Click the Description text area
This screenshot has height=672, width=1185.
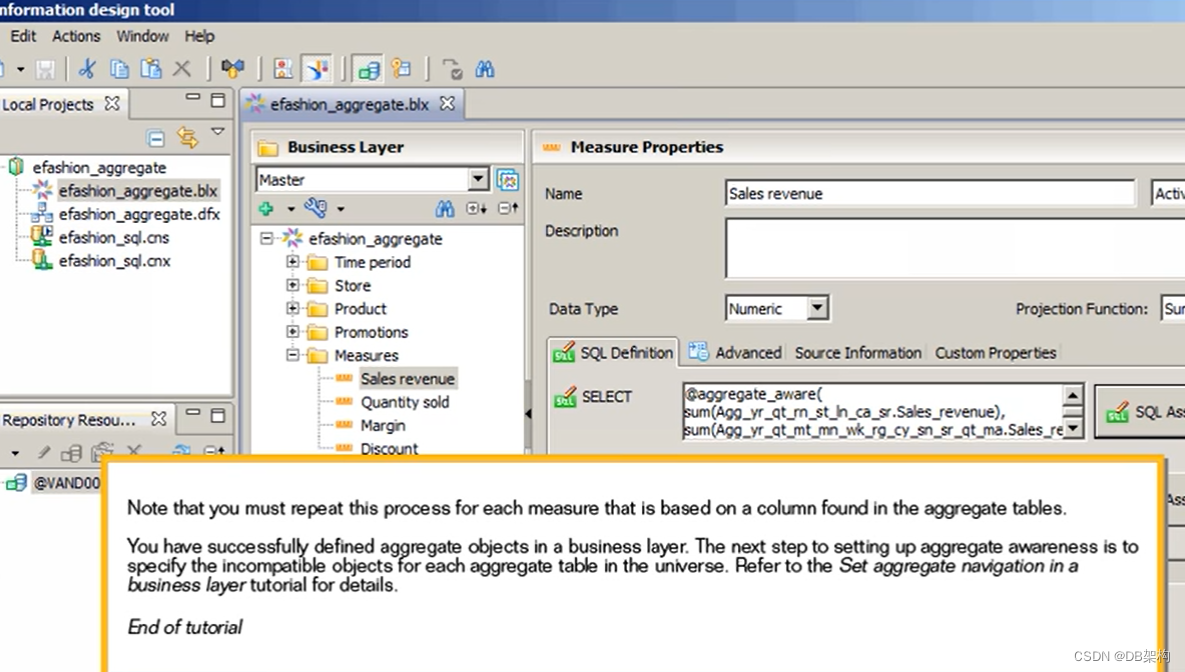pos(954,248)
